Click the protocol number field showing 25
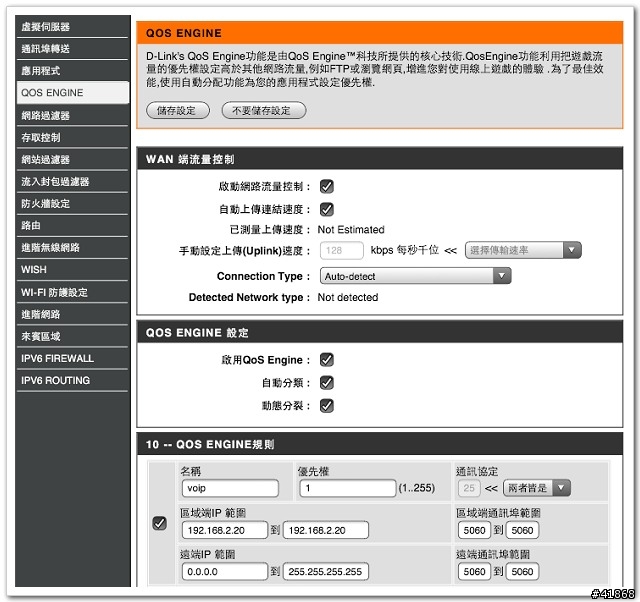 (469, 488)
